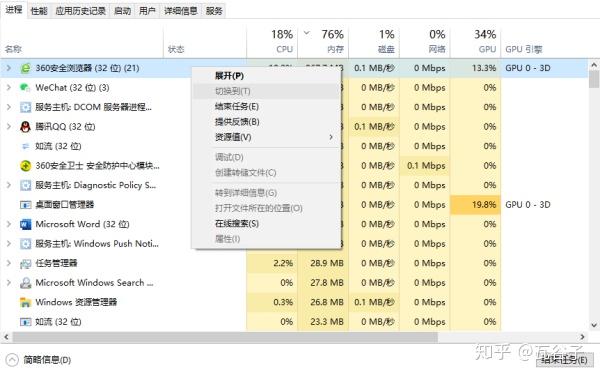Screen dimensions: 600x377
Task: Click the vertical scrollbar thumb
Action: click(x=594, y=79)
